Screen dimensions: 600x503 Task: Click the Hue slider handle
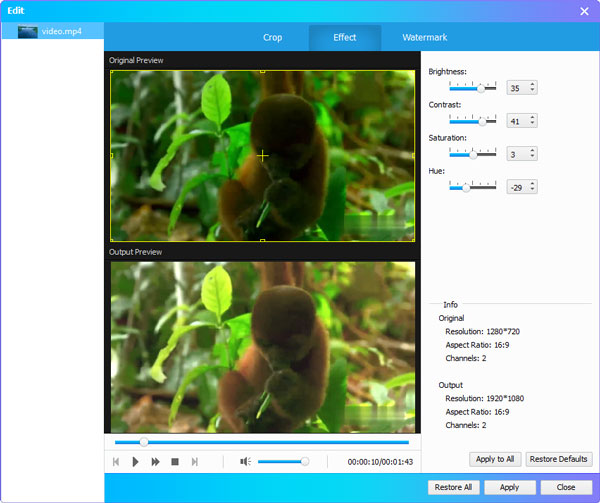pyautogui.click(x=466, y=188)
